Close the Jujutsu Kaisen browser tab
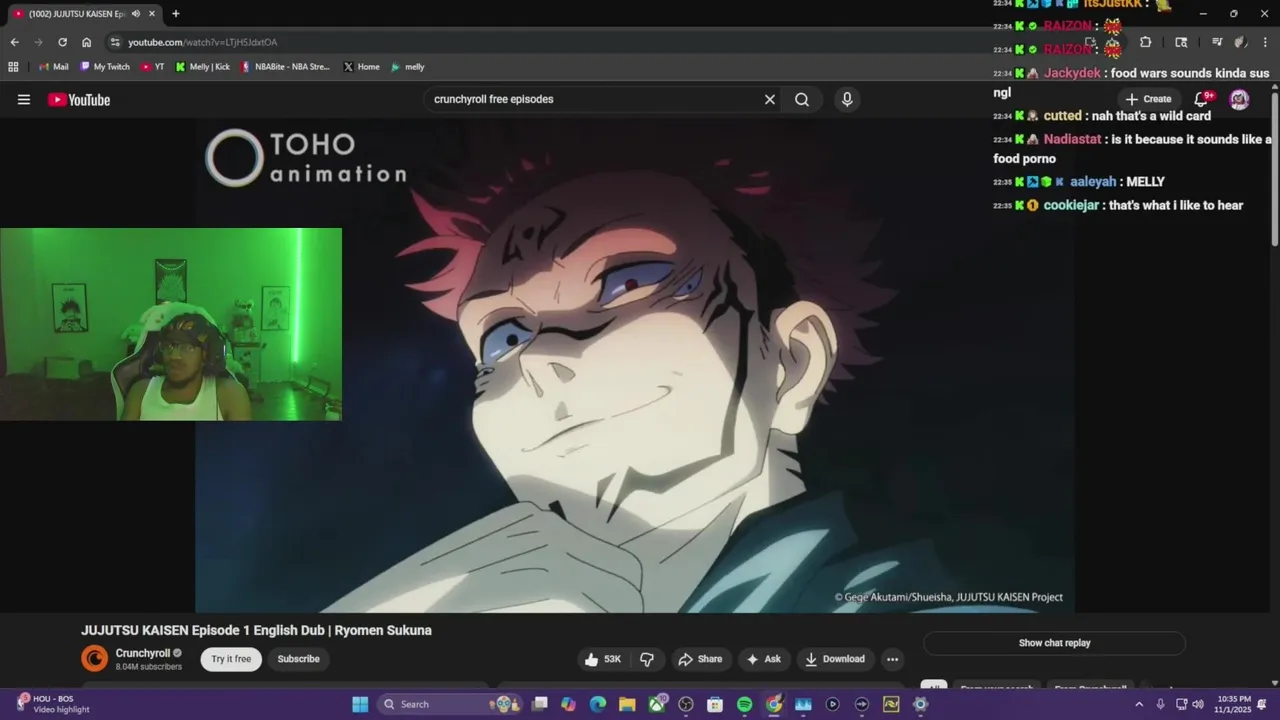This screenshot has width=1280, height=720. coord(152,14)
